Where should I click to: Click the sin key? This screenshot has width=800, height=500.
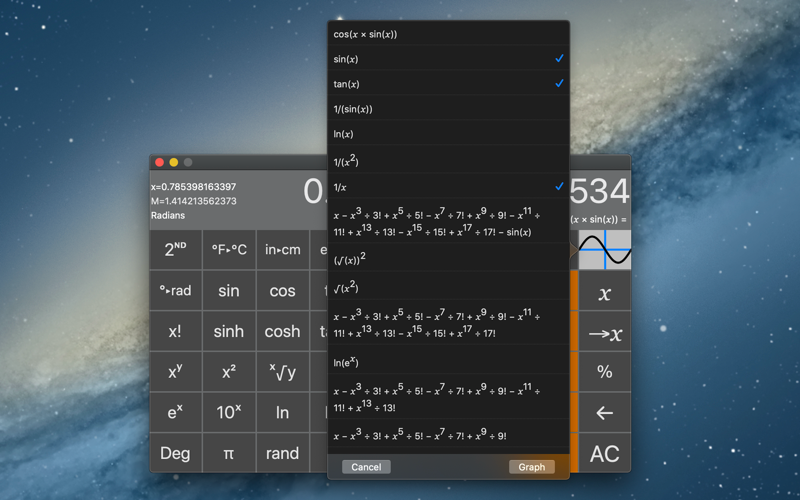[229, 290]
